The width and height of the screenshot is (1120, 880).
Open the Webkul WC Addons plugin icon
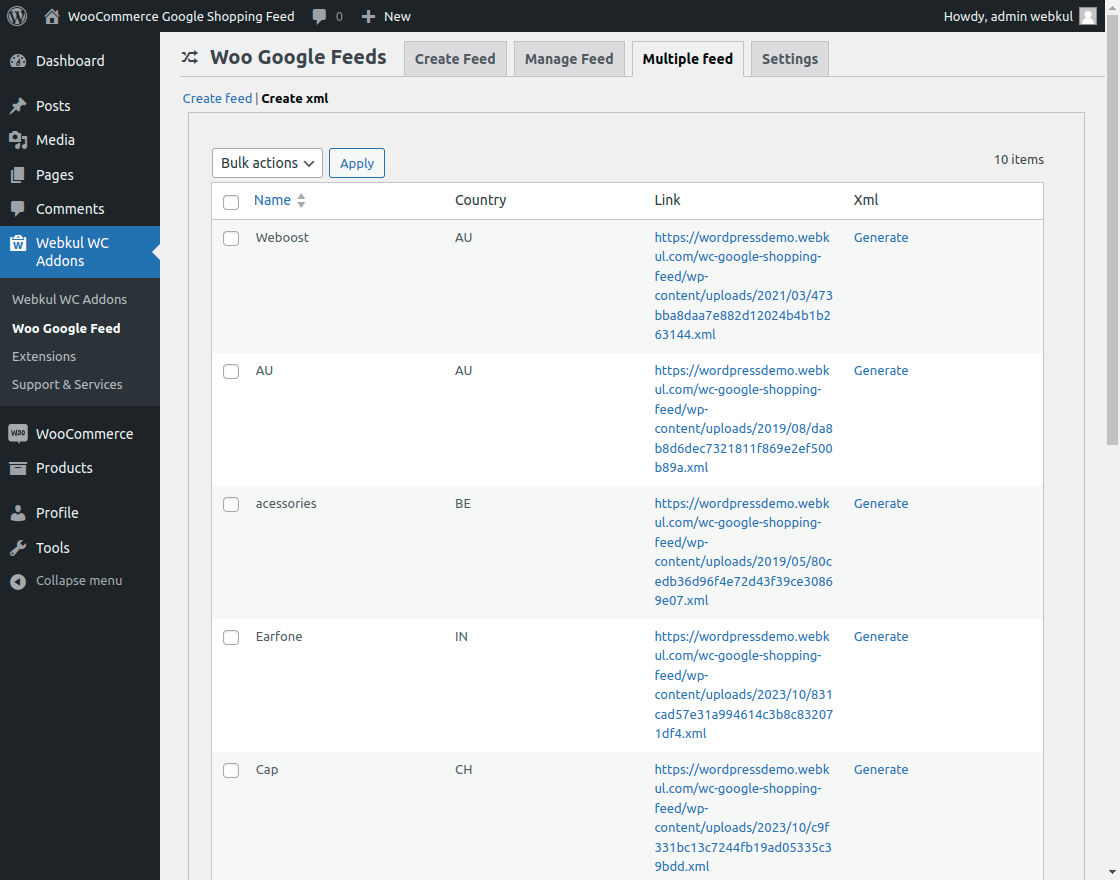pos(22,243)
